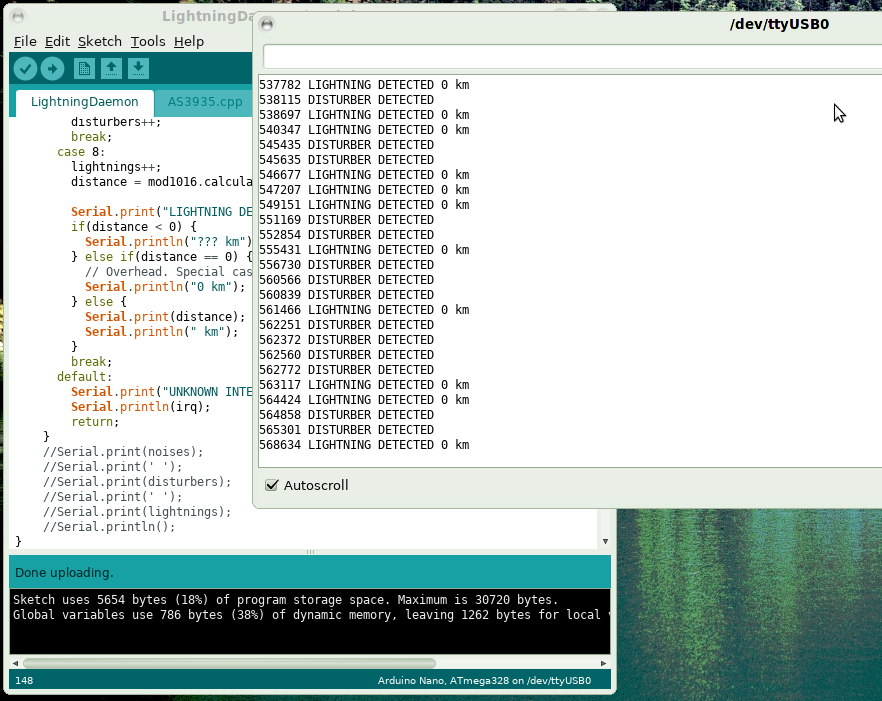Toggle the Autoscroll checkbox
Image resolution: width=882 pixels, height=701 pixels.
pos(272,485)
